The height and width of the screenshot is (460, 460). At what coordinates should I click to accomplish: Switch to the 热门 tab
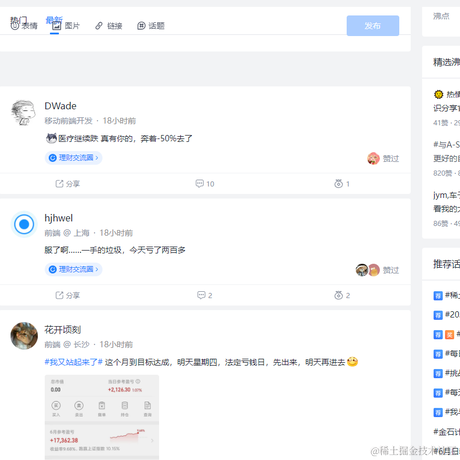click(x=18, y=20)
